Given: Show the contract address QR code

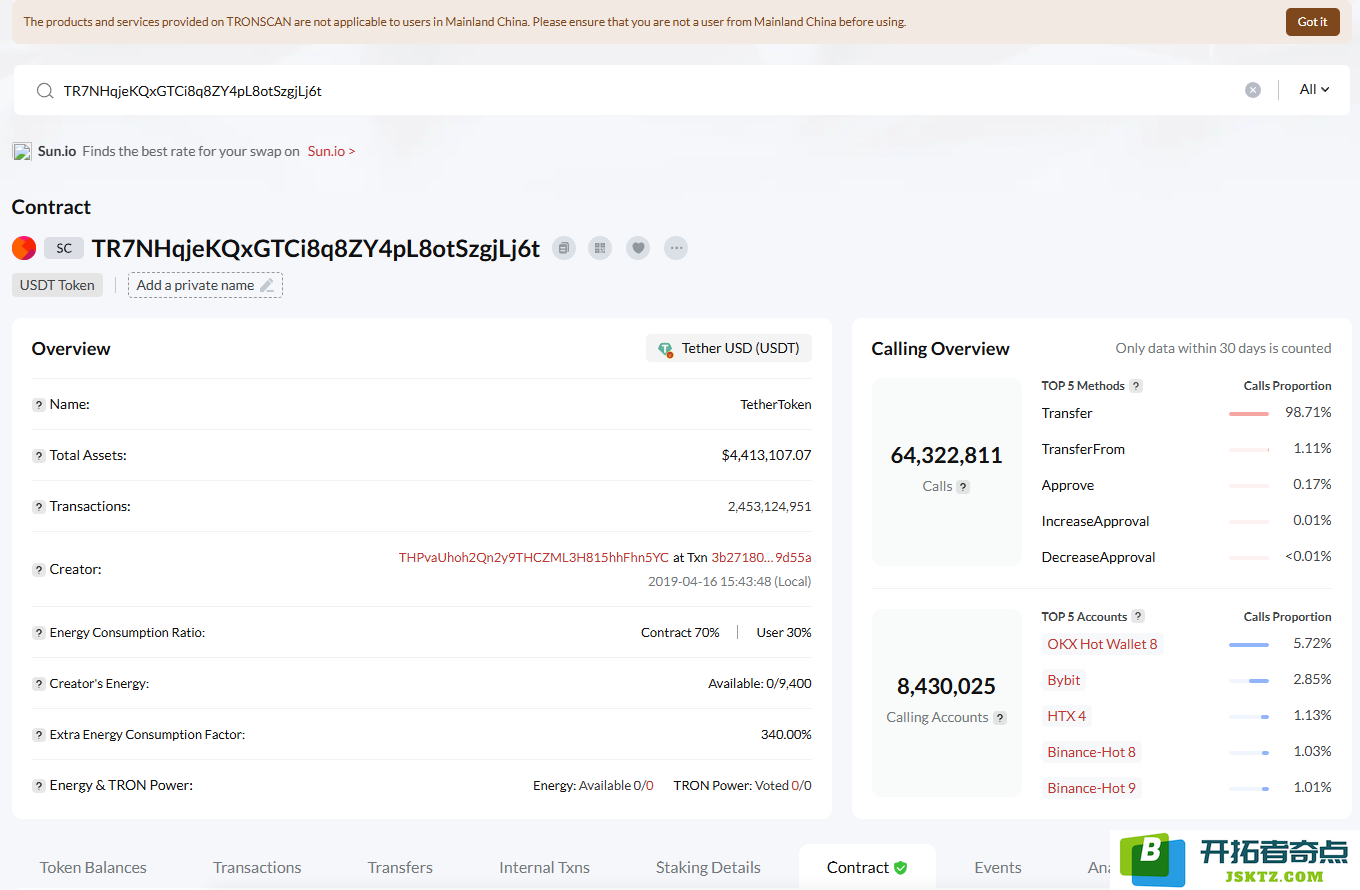Looking at the screenshot, I should pyautogui.click(x=600, y=248).
